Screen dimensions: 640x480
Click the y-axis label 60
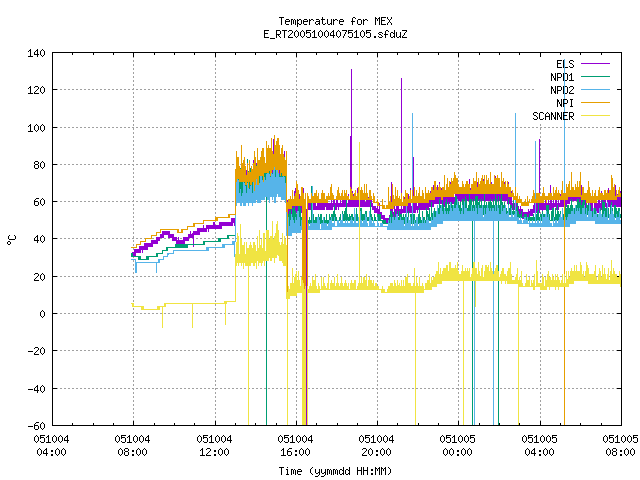(x=39, y=202)
